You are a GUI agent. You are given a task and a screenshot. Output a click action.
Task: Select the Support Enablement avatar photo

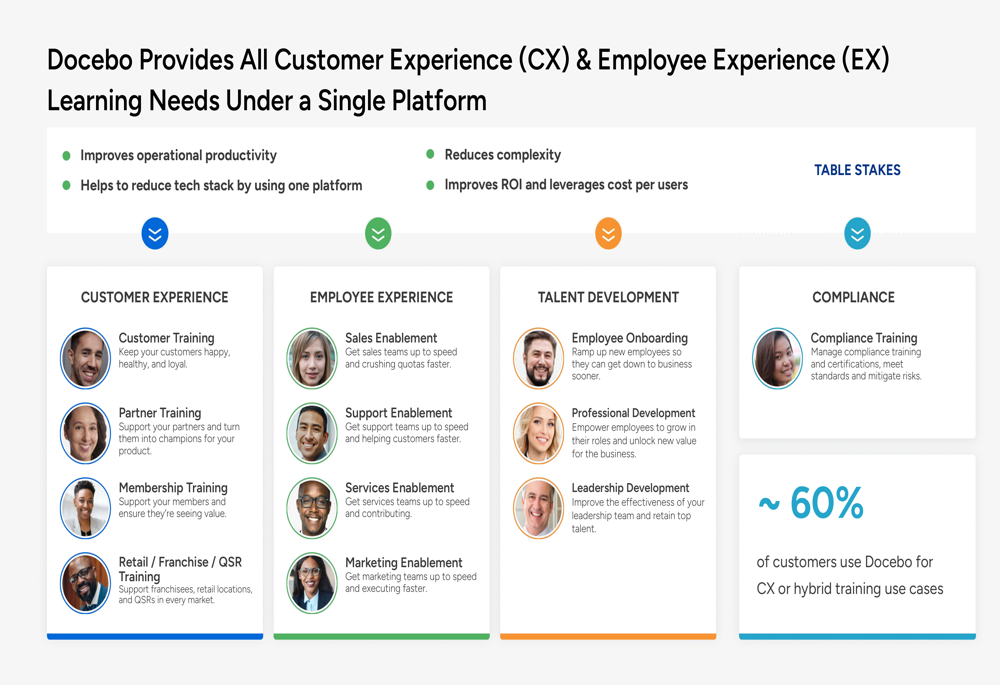[312, 433]
